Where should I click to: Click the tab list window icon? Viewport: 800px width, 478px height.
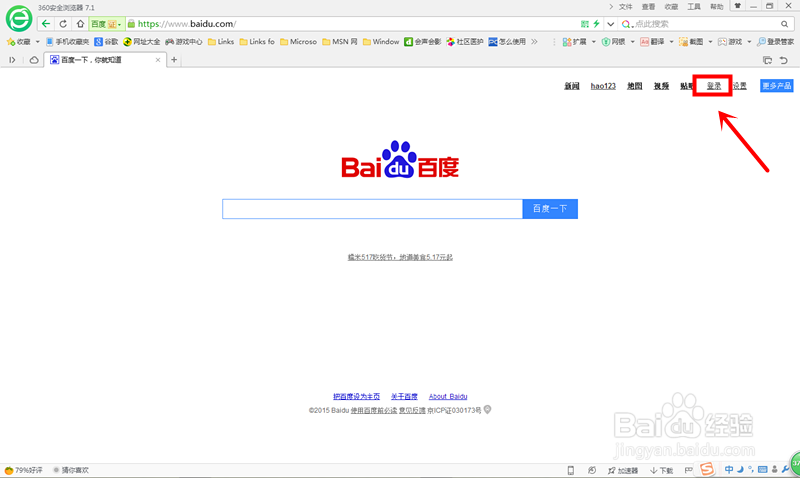pyautogui.click(x=767, y=60)
